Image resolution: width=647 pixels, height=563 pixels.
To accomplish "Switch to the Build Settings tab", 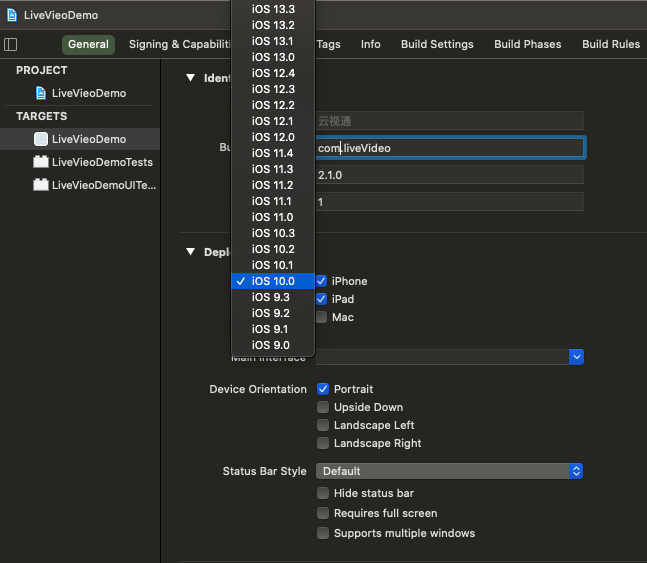I will click(437, 44).
